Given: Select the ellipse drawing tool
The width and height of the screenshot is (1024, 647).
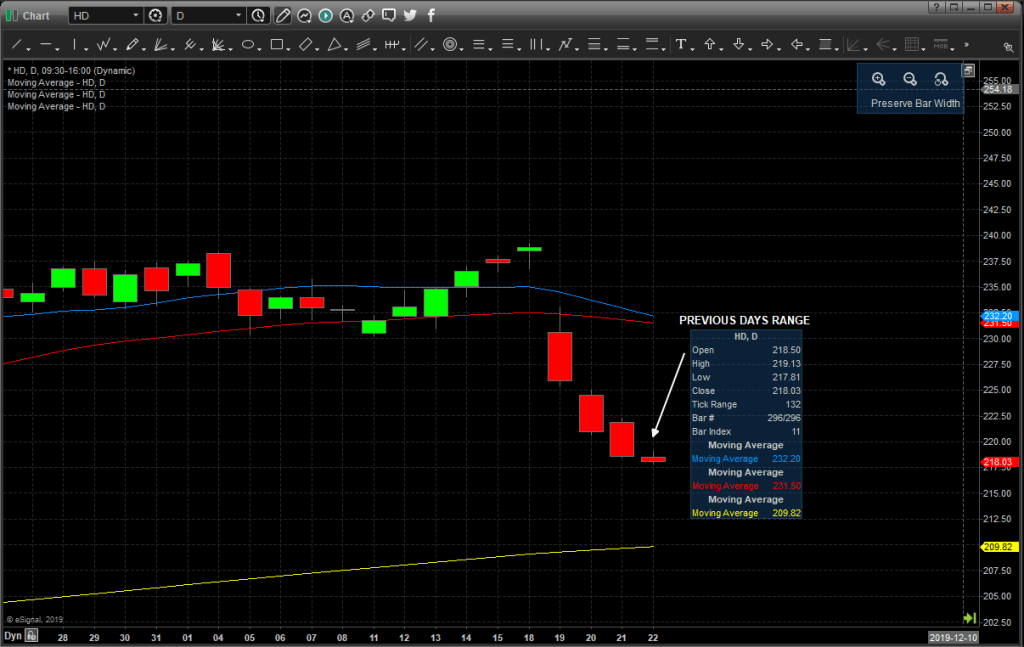Looking at the screenshot, I should tap(248, 45).
